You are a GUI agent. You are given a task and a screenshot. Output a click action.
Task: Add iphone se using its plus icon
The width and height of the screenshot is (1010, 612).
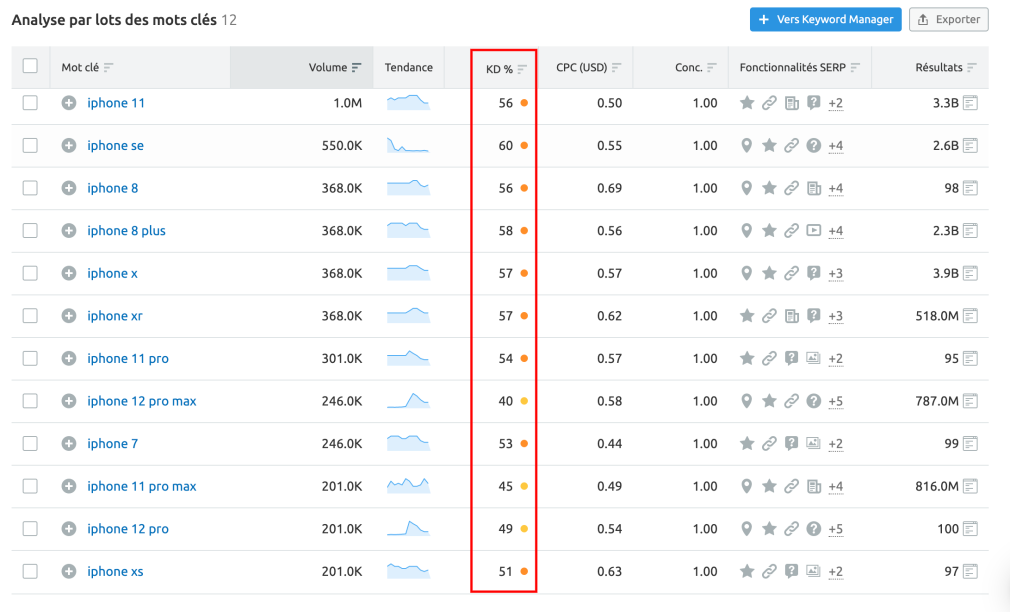pos(69,146)
